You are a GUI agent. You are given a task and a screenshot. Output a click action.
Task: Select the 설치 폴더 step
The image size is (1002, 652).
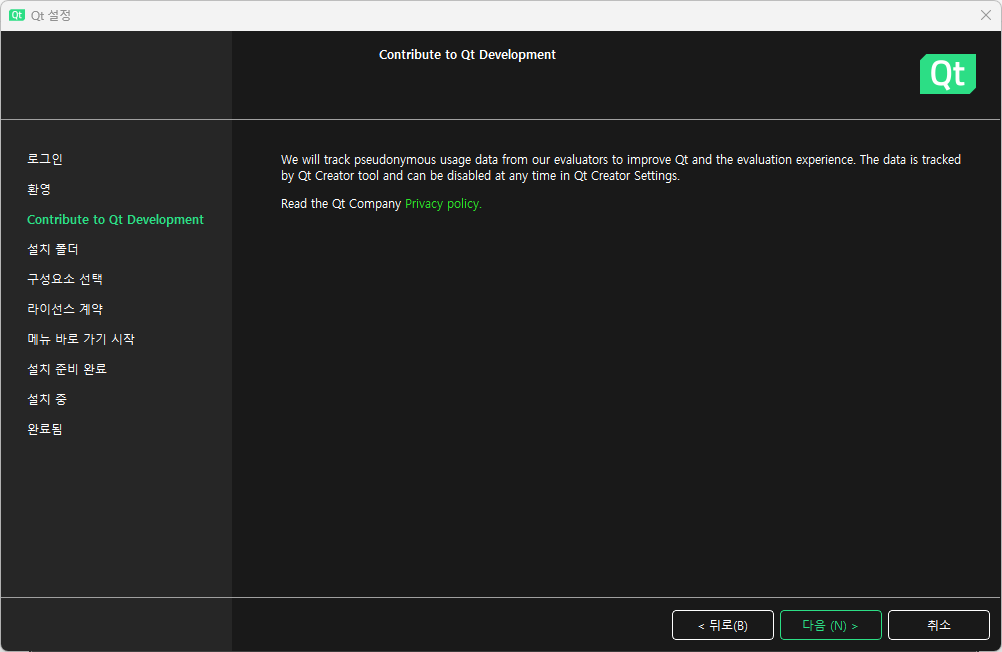click(x=52, y=249)
